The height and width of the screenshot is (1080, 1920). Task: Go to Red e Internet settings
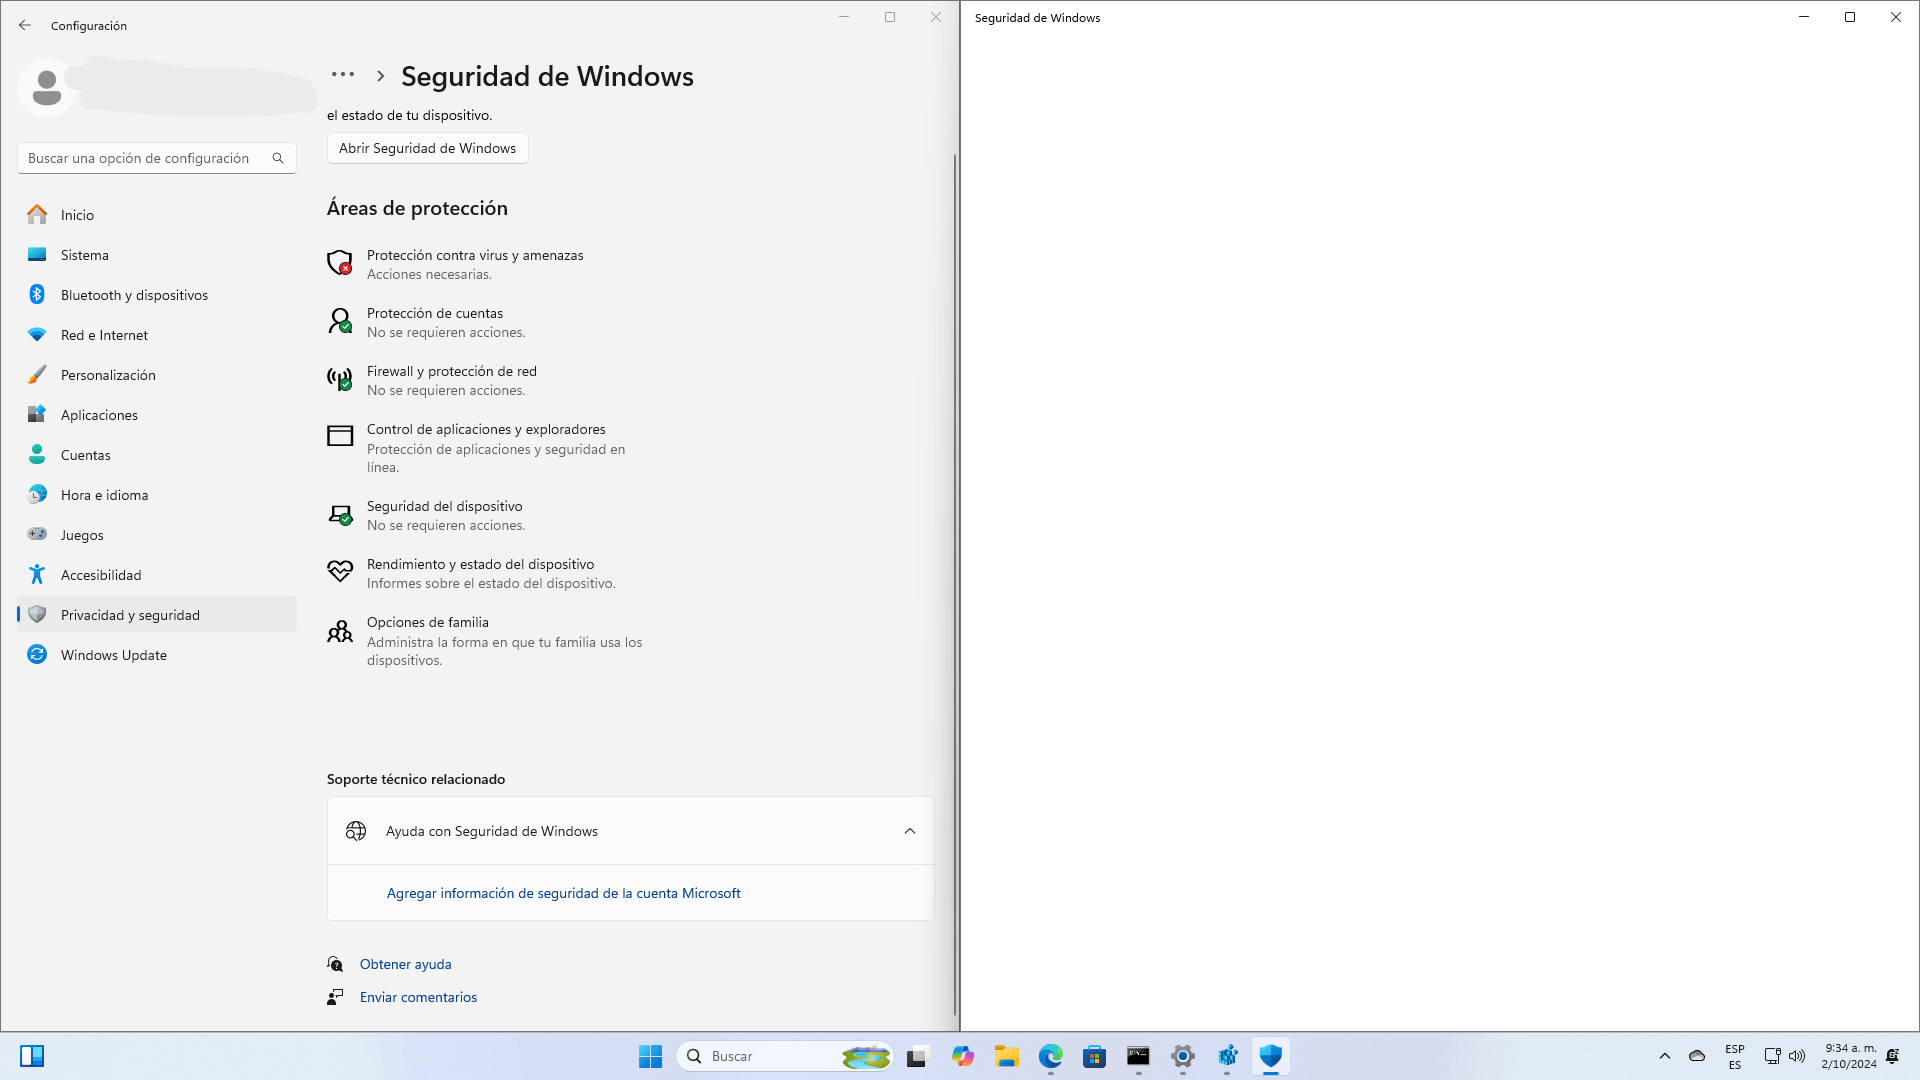[x=157, y=335]
